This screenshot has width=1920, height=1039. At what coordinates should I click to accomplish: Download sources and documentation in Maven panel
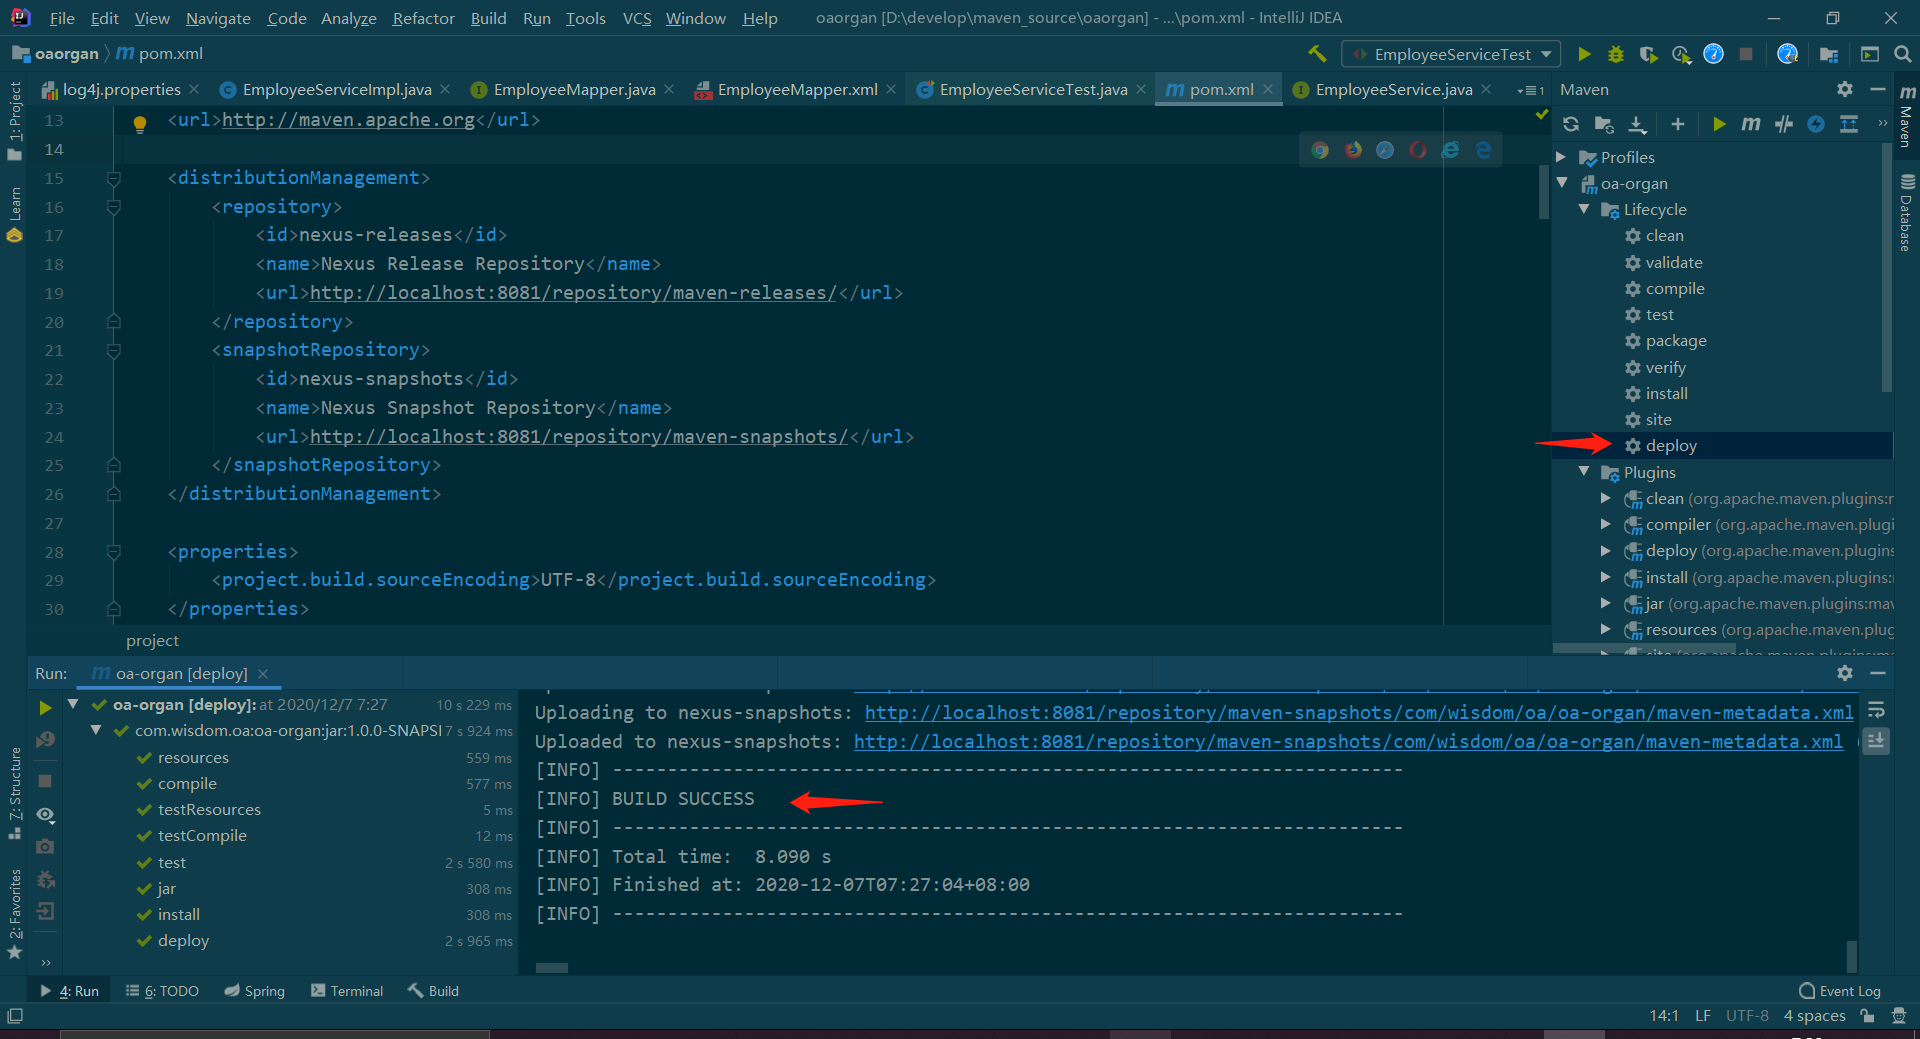click(1637, 124)
